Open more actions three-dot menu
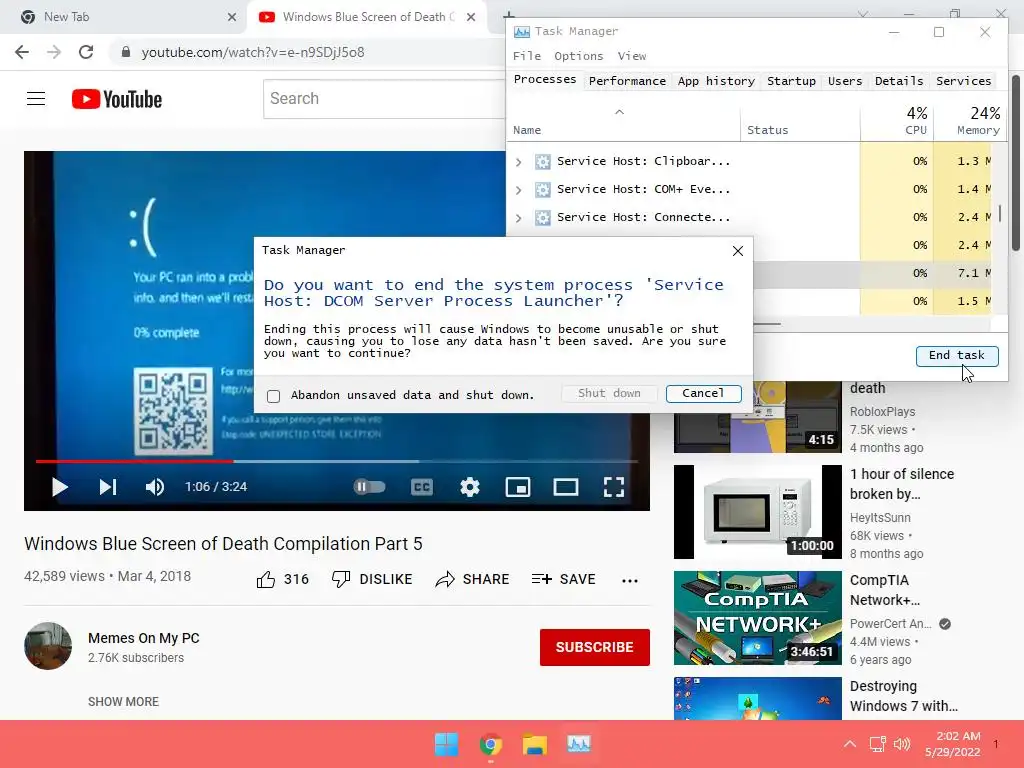The height and width of the screenshot is (768, 1024). [x=630, y=580]
